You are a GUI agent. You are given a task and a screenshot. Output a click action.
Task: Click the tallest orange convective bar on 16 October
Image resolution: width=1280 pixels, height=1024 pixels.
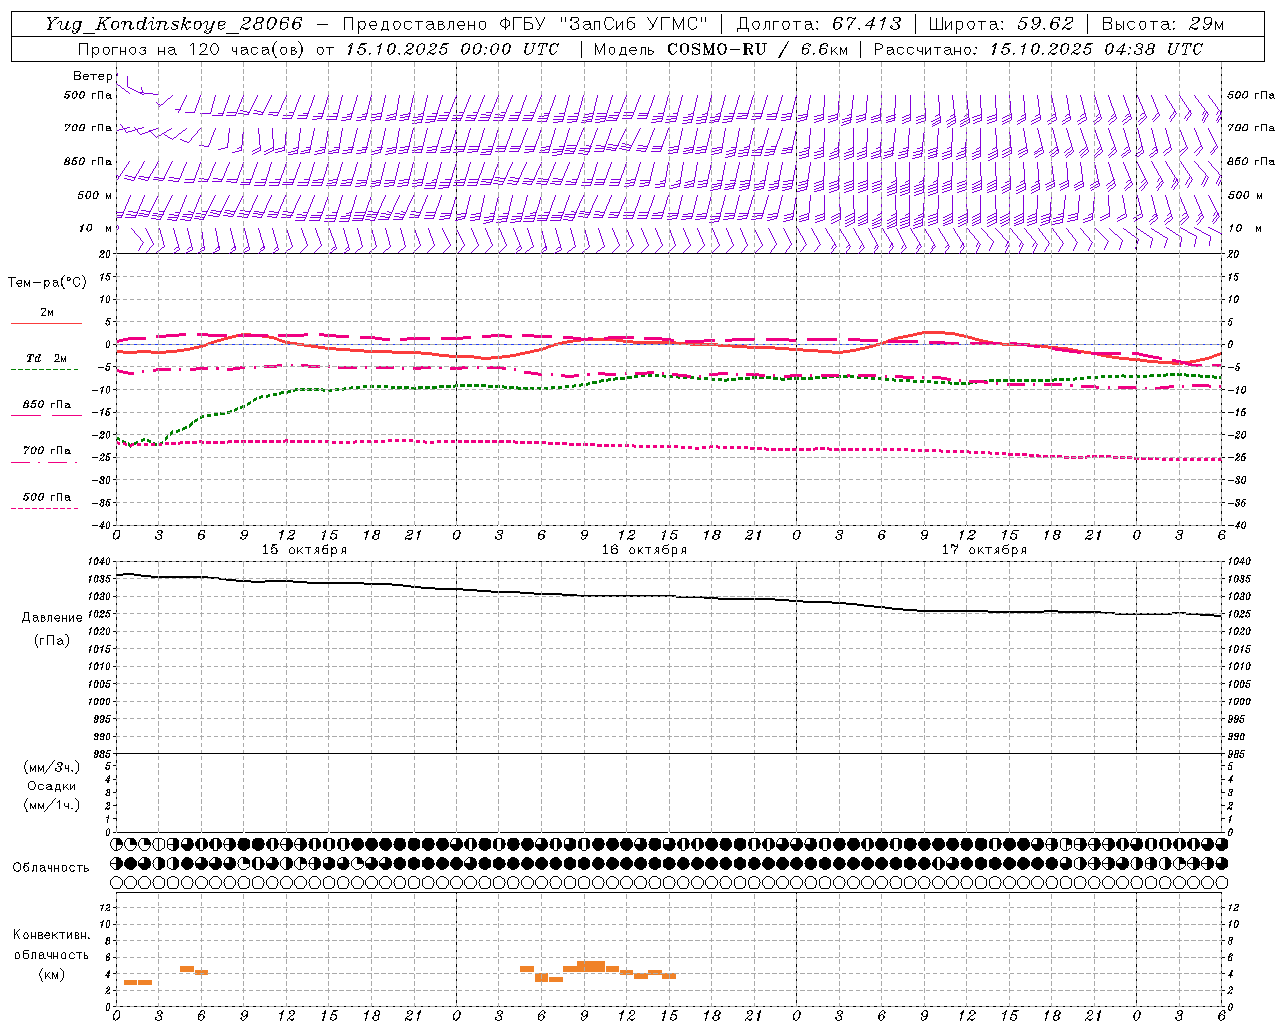pos(591,966)
